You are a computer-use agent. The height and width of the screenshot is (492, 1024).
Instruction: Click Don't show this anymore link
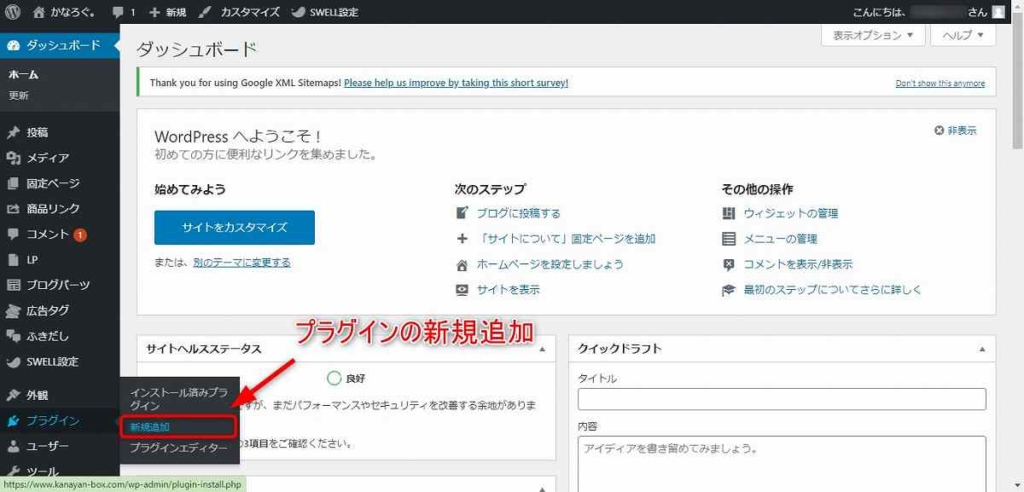click(x=939, y=84)
